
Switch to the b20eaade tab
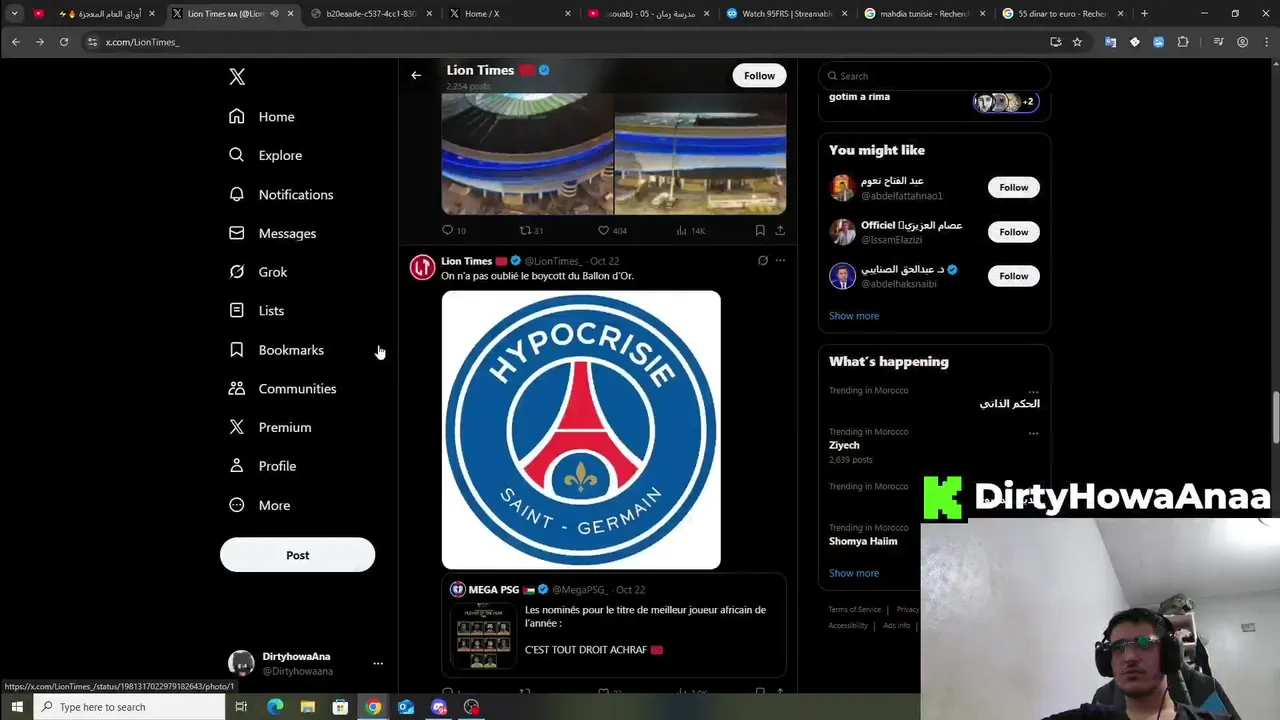tap(371, 14)
